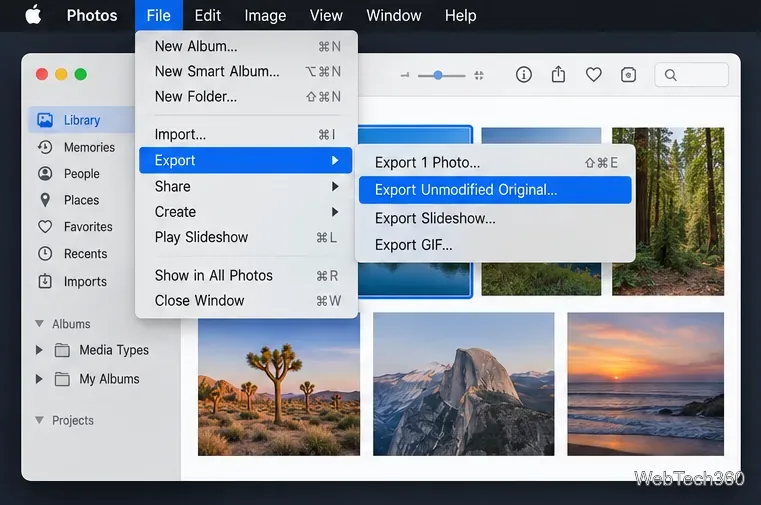Viewport: 761px width, 505px height.
Task: Click the red close window button
Action: pos(42,74)
